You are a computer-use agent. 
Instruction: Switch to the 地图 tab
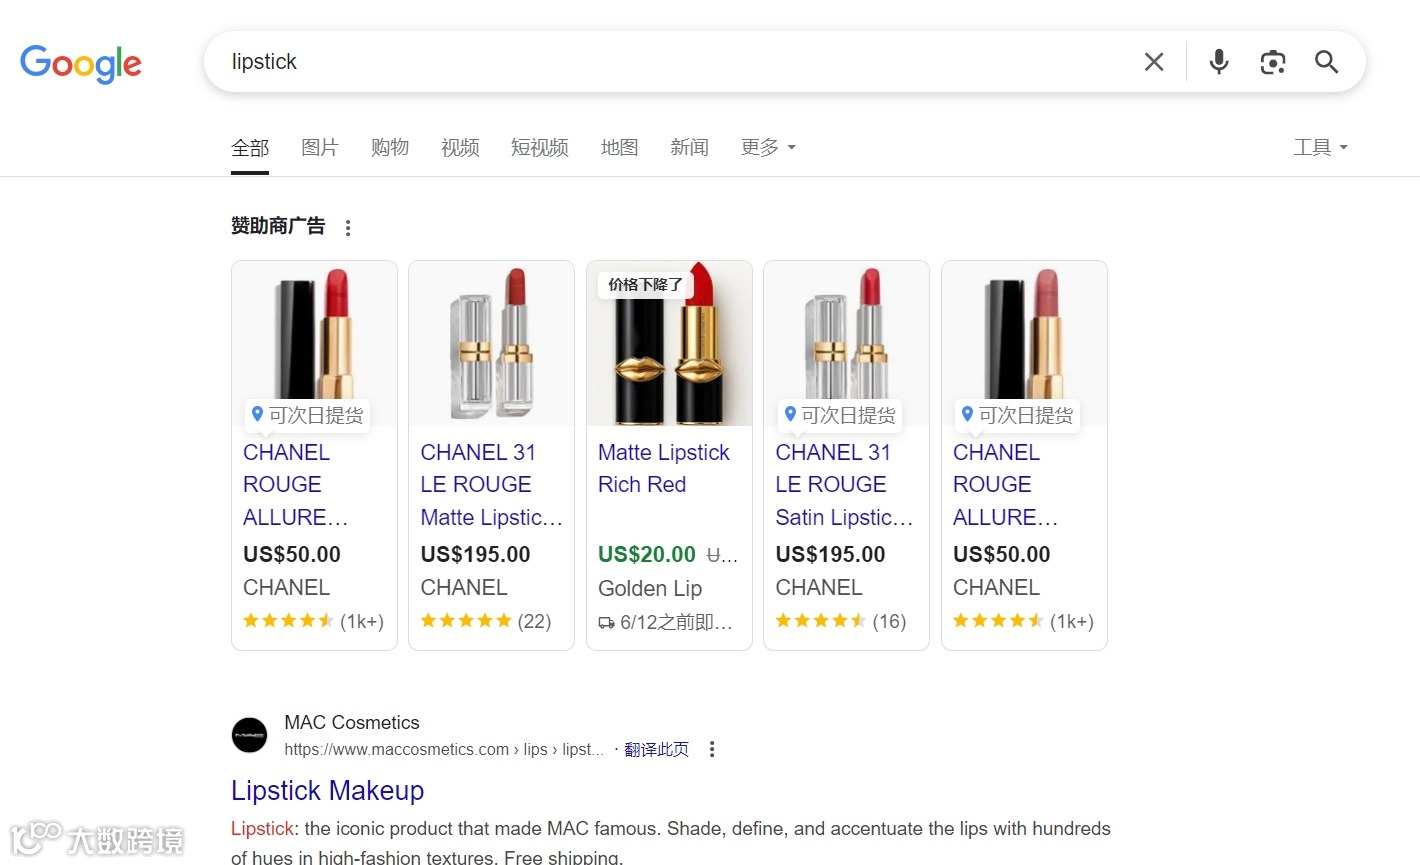click(x=620, y=148)
